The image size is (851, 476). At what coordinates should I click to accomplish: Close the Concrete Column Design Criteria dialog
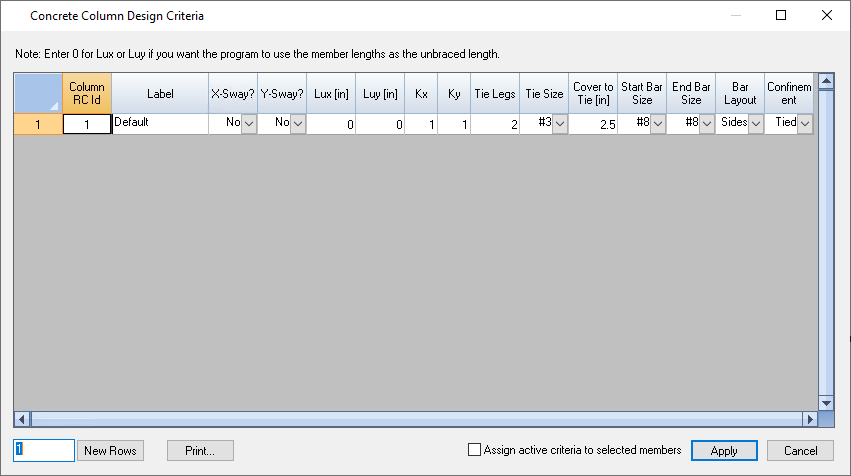pos(827,15)
